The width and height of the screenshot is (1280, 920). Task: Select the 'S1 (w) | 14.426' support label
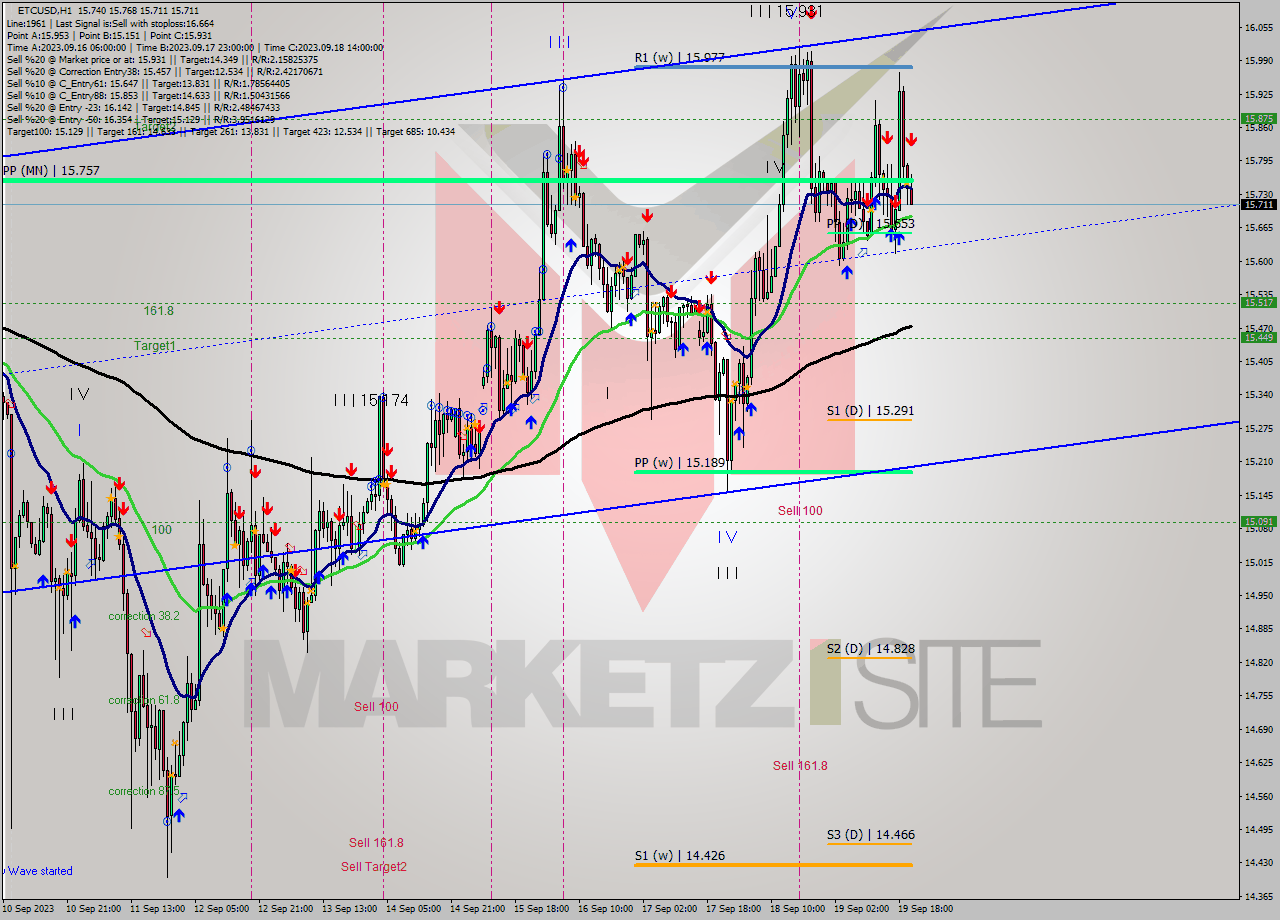pyautogui.click(x=679, y=856)
